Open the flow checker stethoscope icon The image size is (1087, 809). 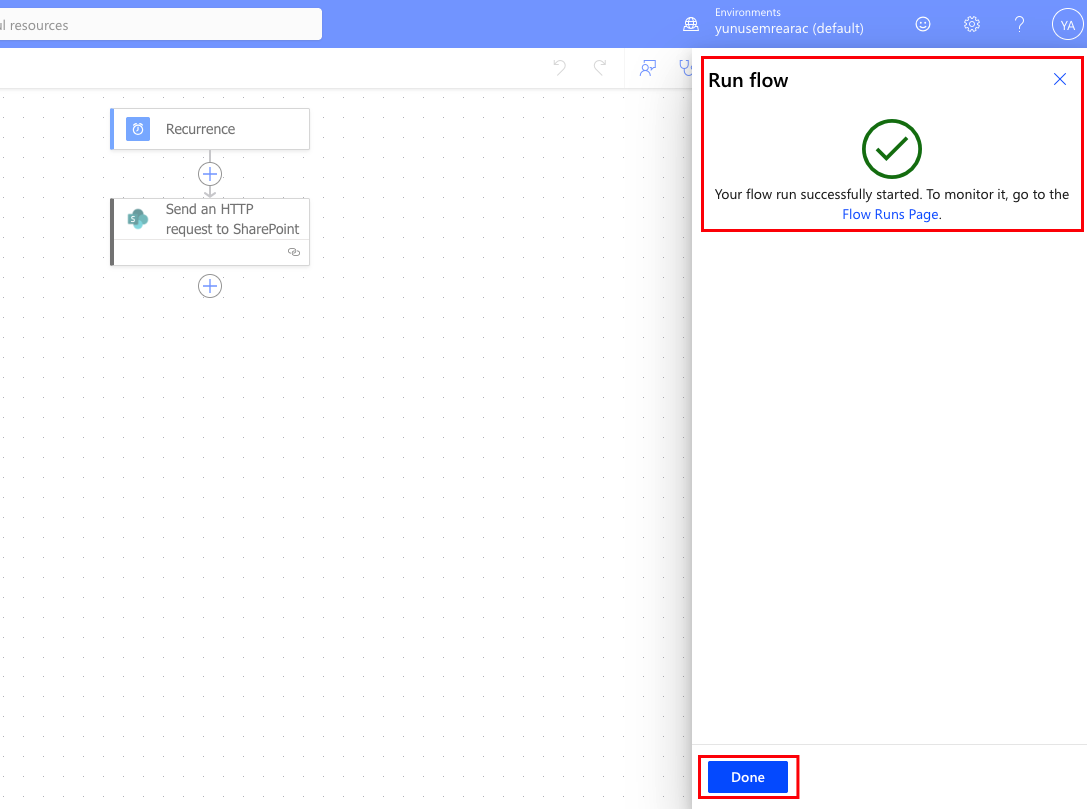point(685,68)
